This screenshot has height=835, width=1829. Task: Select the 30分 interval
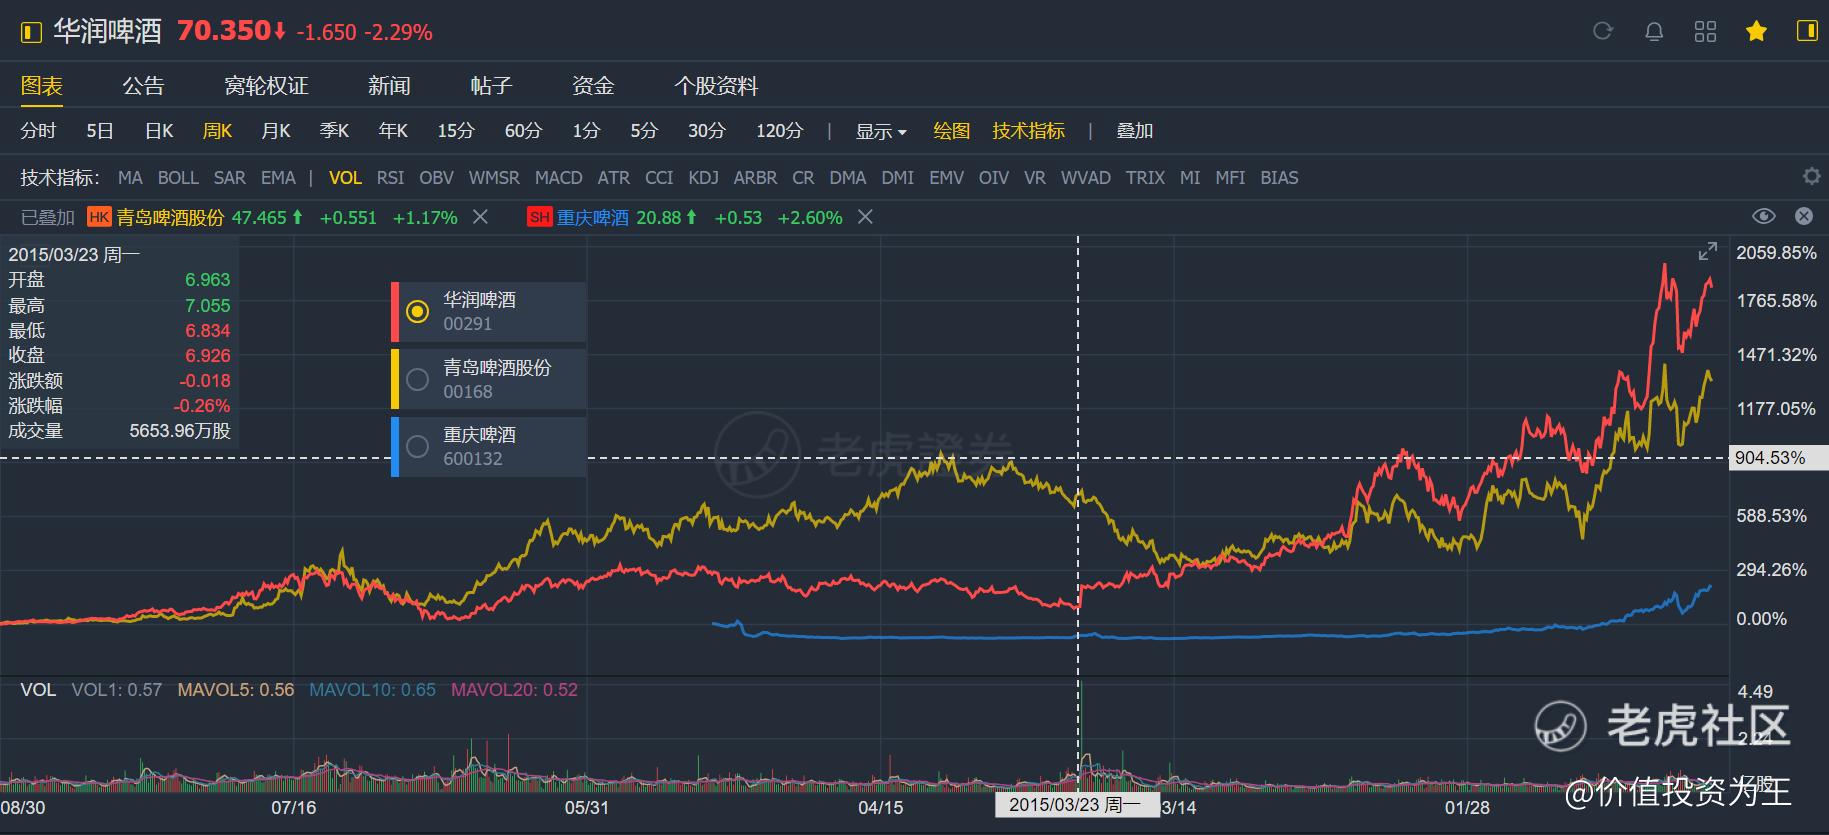point(706,131)
